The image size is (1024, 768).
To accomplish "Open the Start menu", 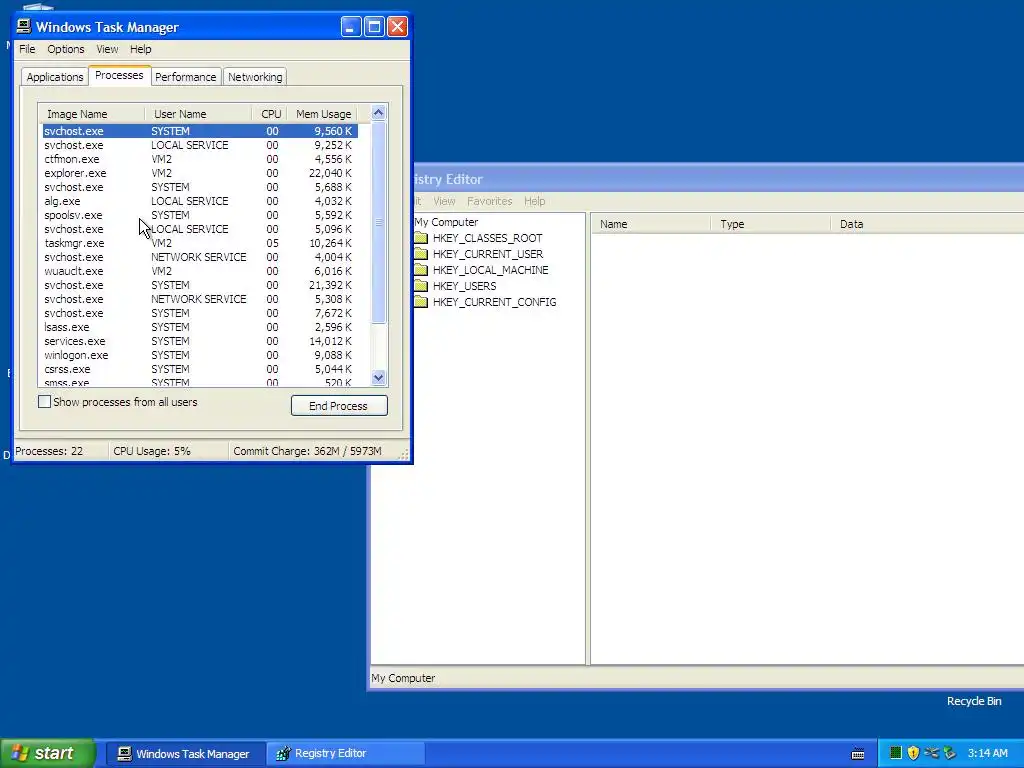I will click(47, 753).
